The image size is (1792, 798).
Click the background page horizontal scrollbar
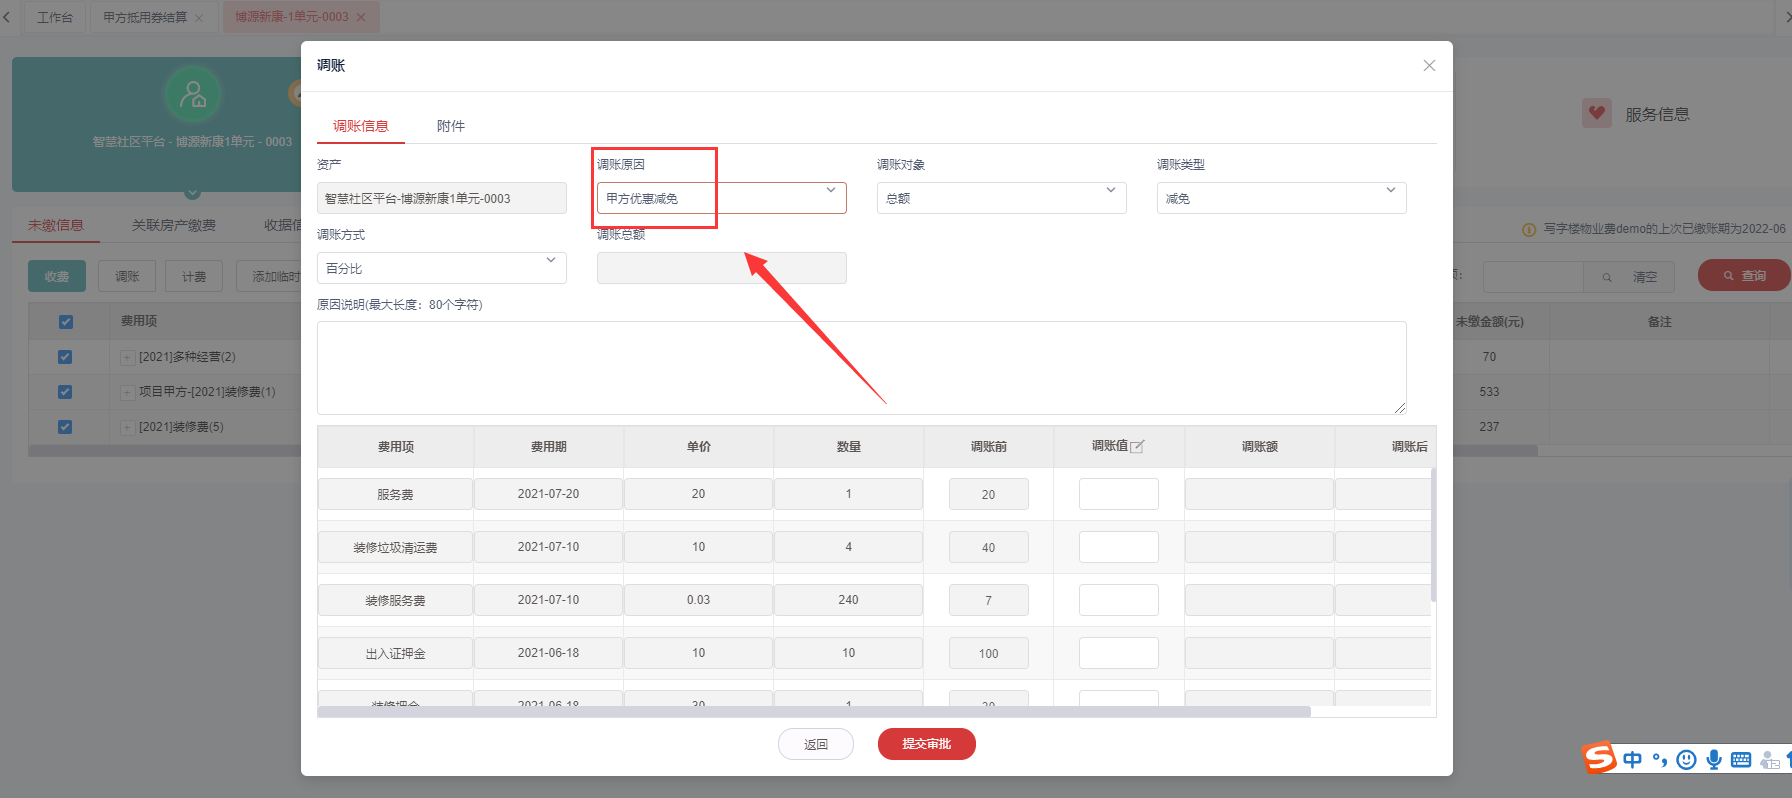[x=782, y=451]
